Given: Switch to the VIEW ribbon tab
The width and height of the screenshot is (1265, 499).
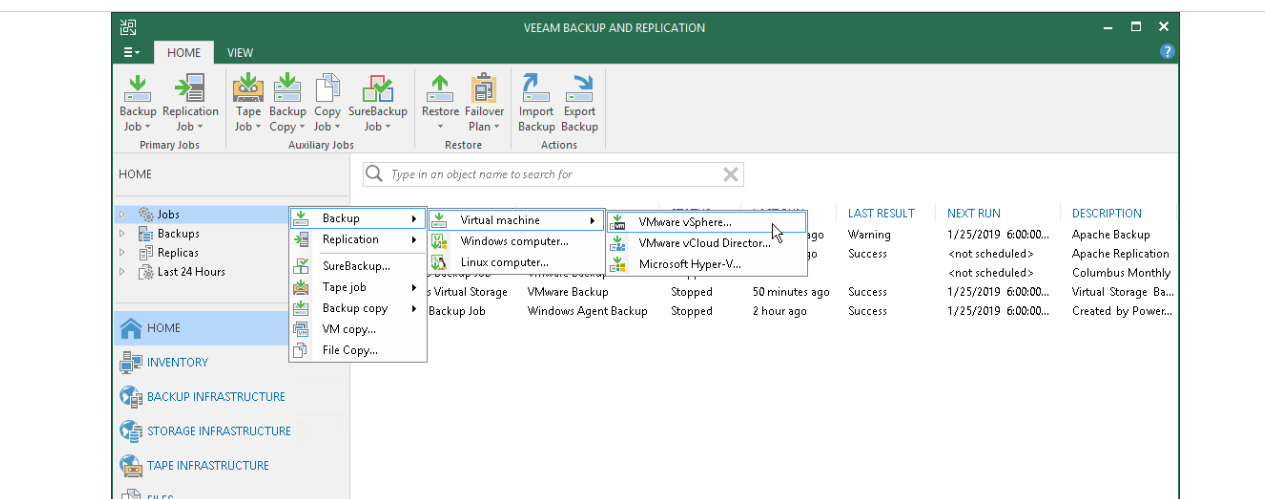Looking at the screenshot, I should [x=240, y=53].
